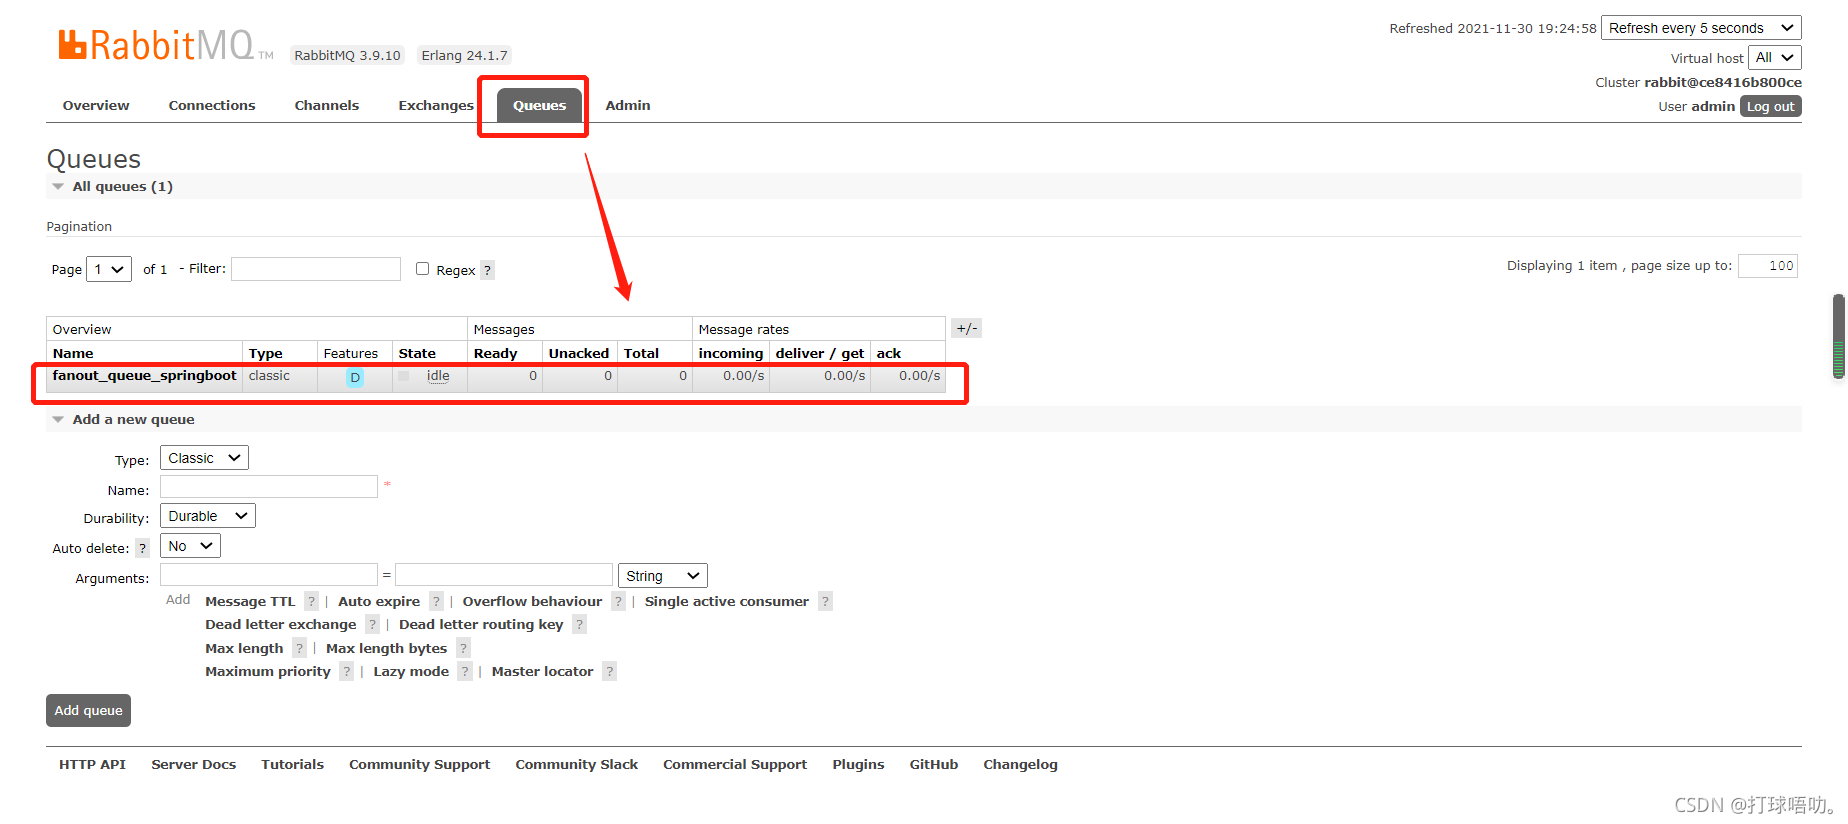Add the Lazy mode argument
The width and height of the screenshot is (1848, 824).
(411, 671)
